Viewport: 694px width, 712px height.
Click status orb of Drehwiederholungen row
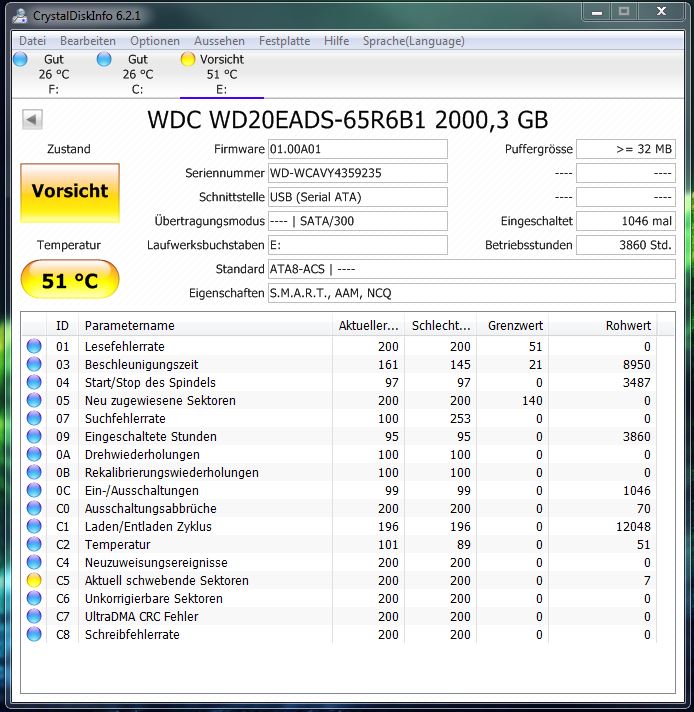(x=34, y=454)
